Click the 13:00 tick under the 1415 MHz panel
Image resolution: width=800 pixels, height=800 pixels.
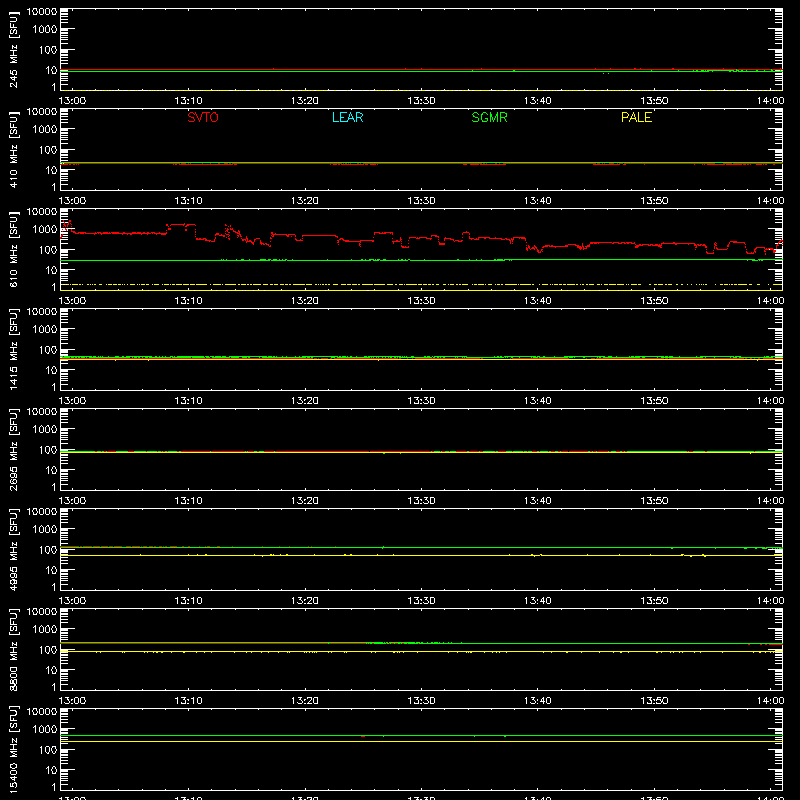[72, 401]
